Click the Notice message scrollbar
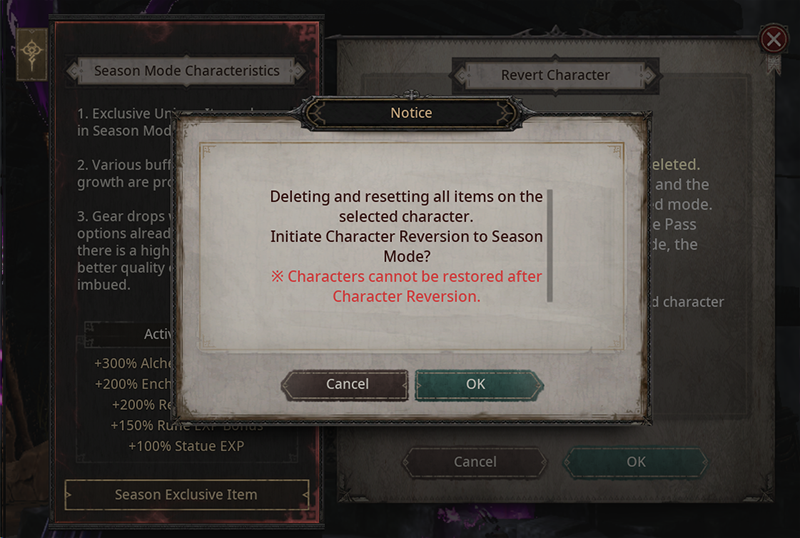This screenshot has width=800, height=538. [x=549, y=246]
